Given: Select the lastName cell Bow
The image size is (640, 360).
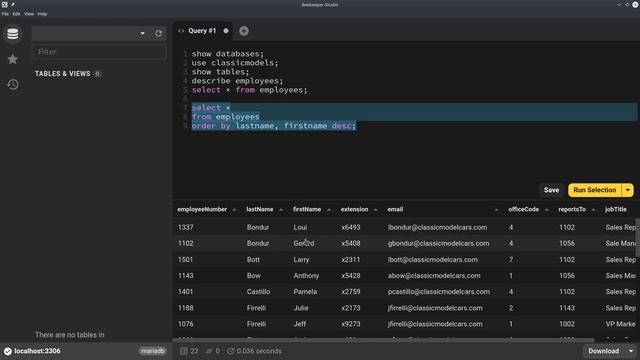Looking at the screenshot, I should point(253,276).
